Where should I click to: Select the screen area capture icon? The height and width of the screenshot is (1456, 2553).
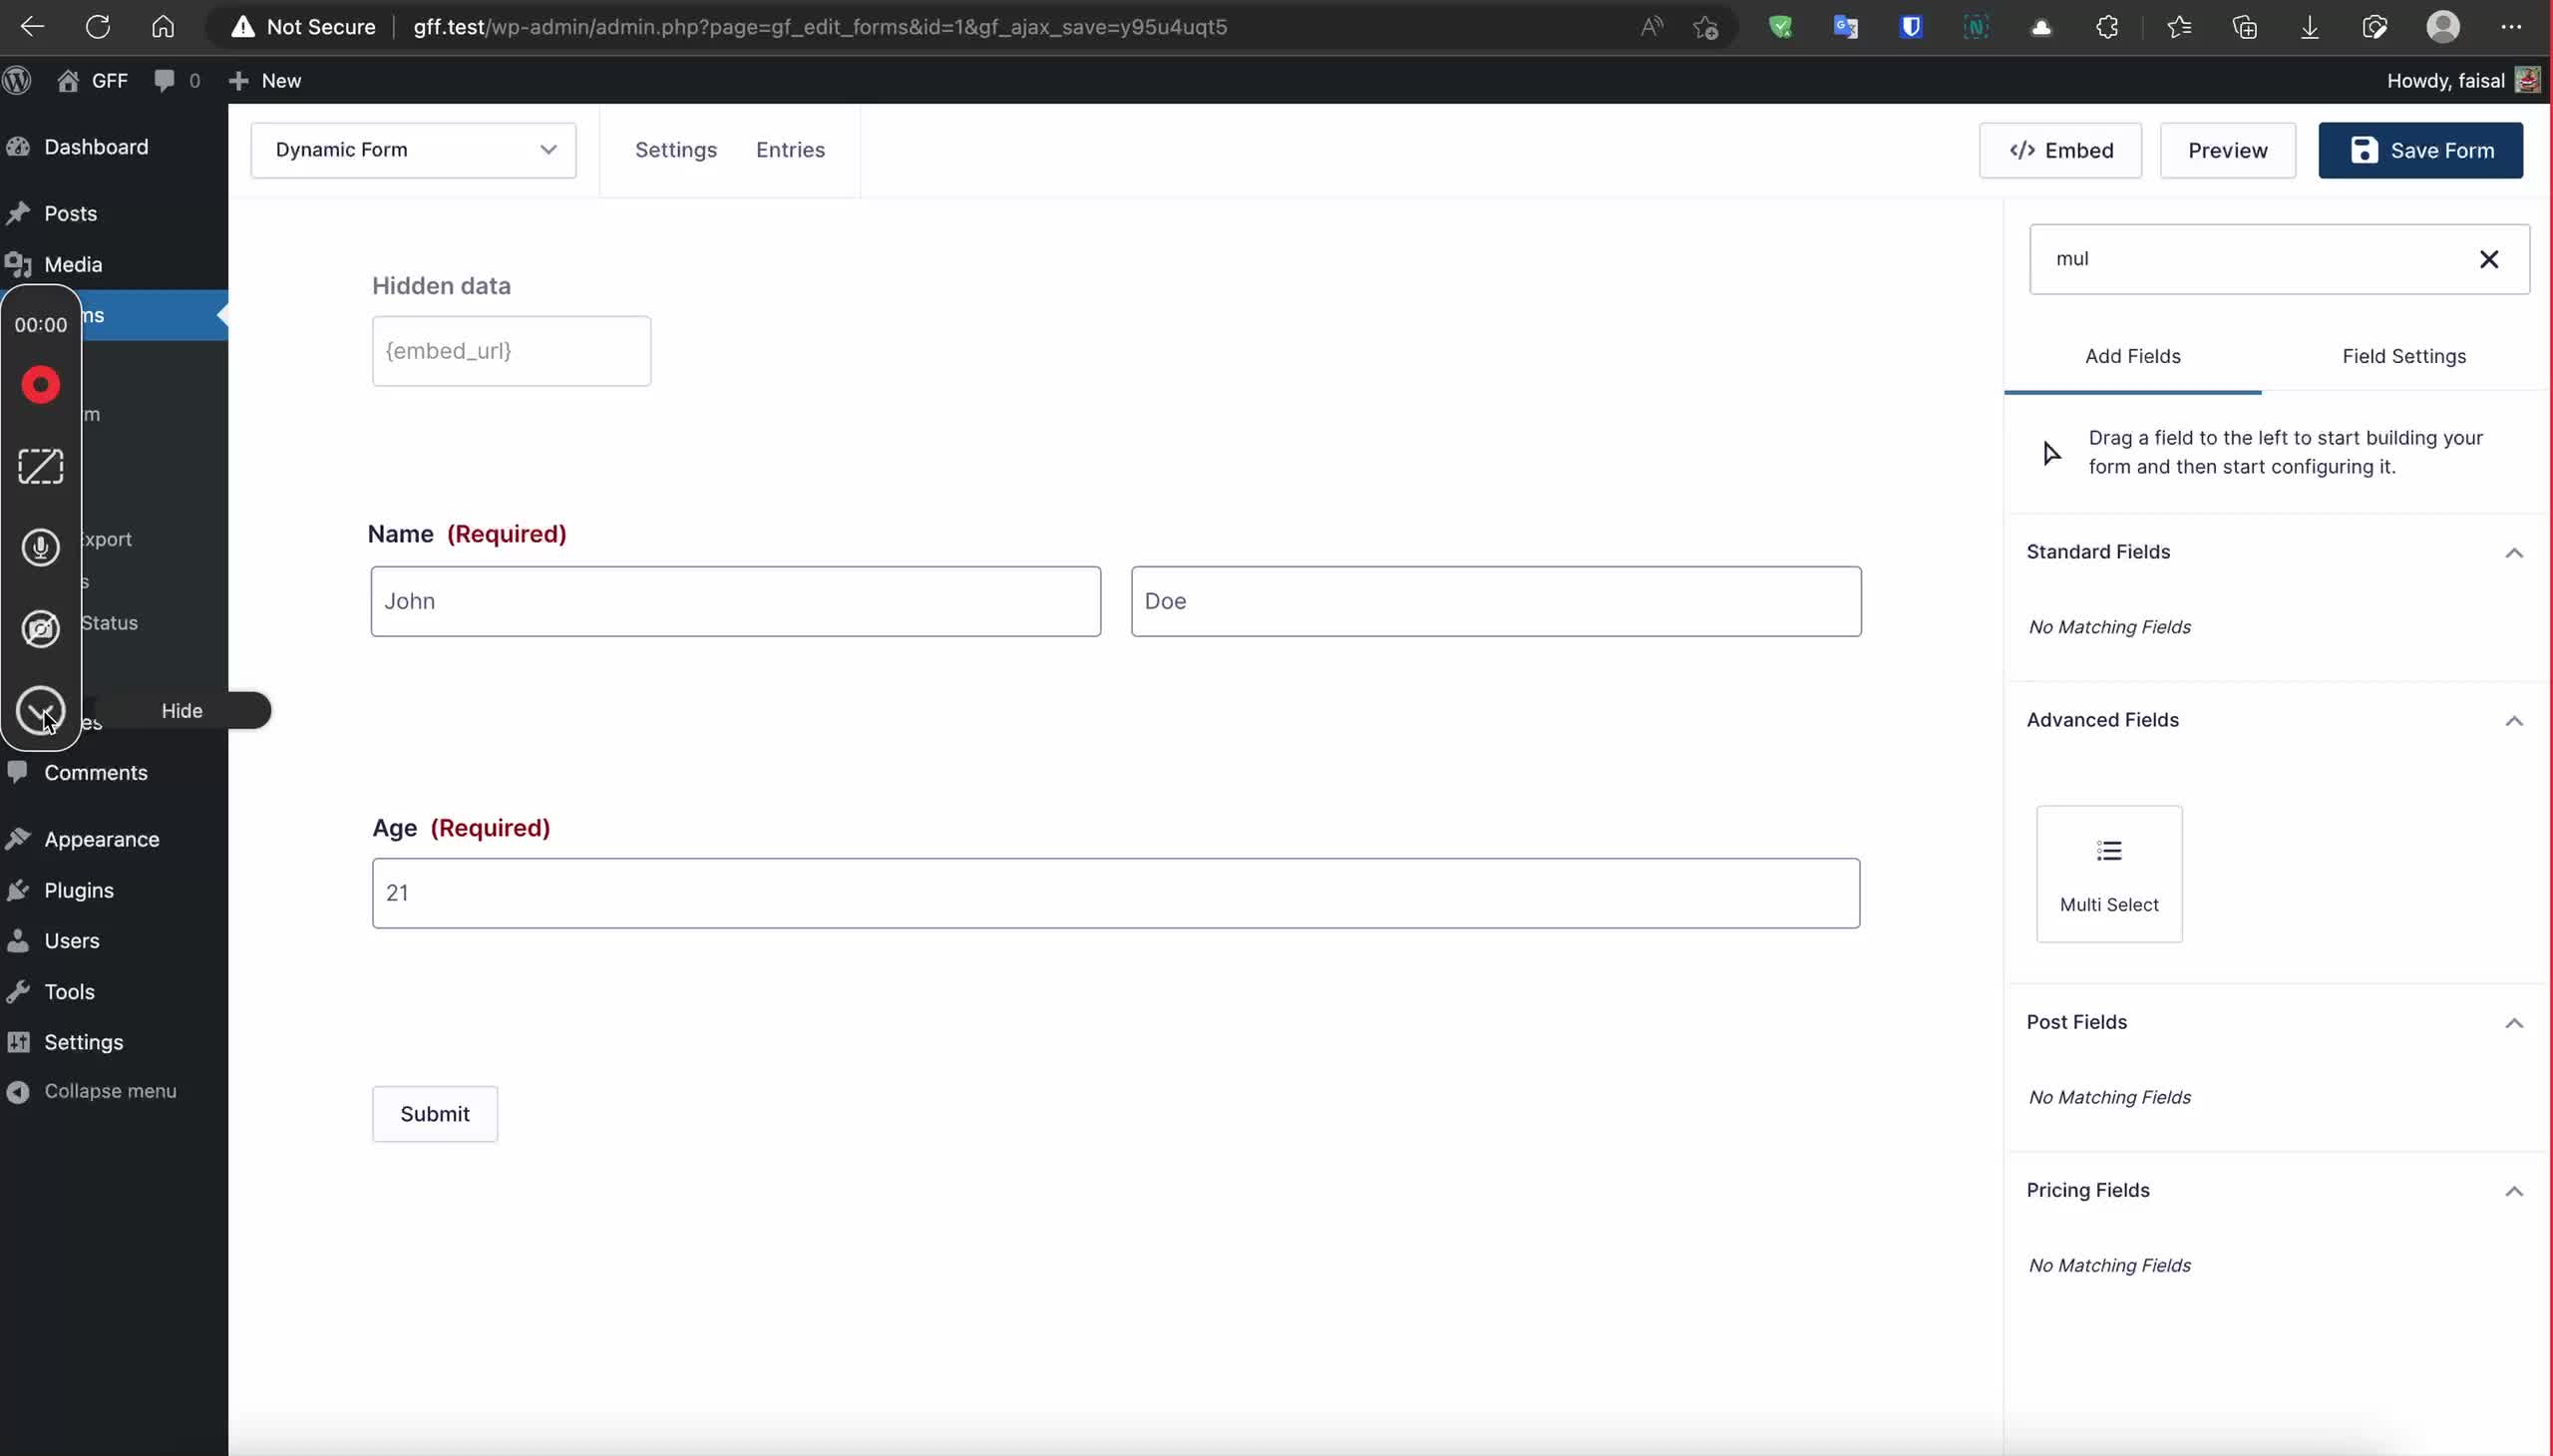(x=41, y=466)
